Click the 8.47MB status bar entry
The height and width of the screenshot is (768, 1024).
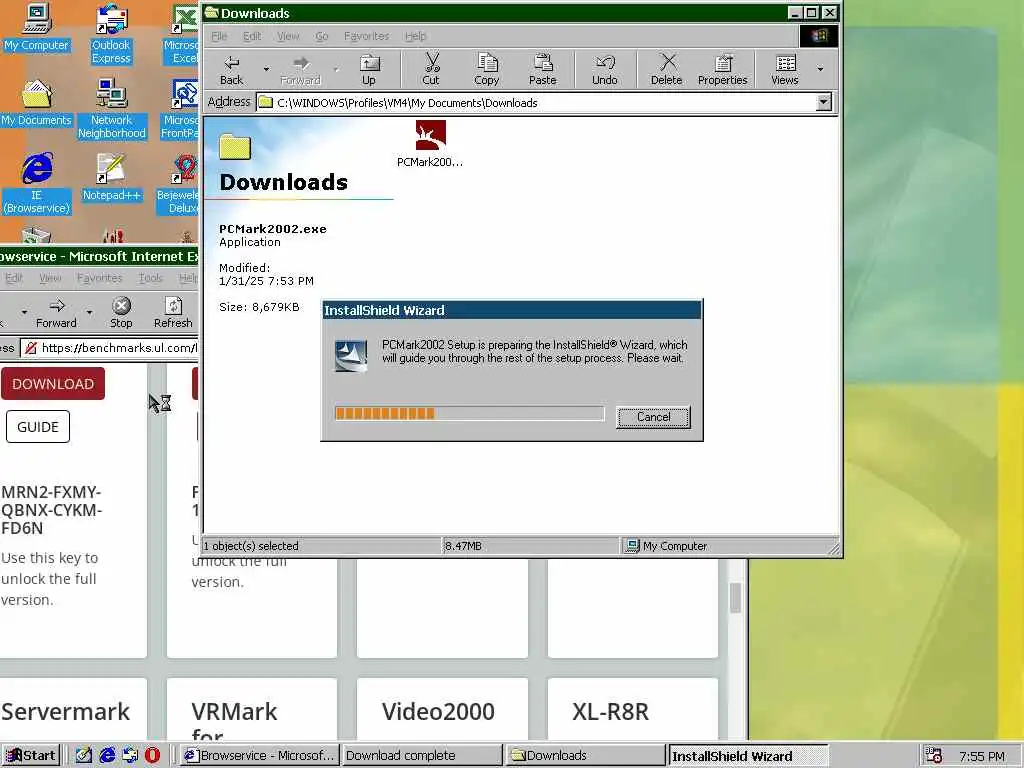463,546
